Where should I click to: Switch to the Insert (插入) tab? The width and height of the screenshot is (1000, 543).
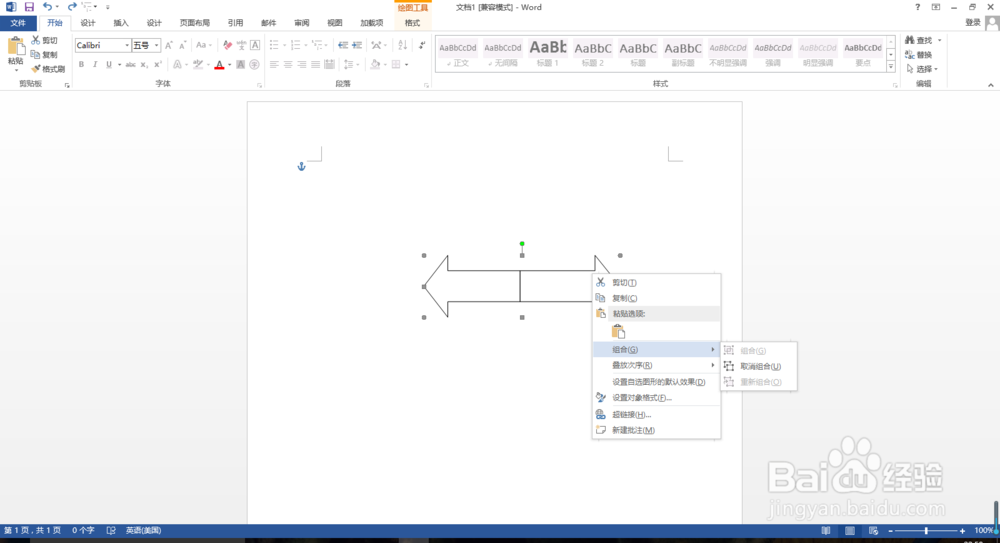pos(121,23)
